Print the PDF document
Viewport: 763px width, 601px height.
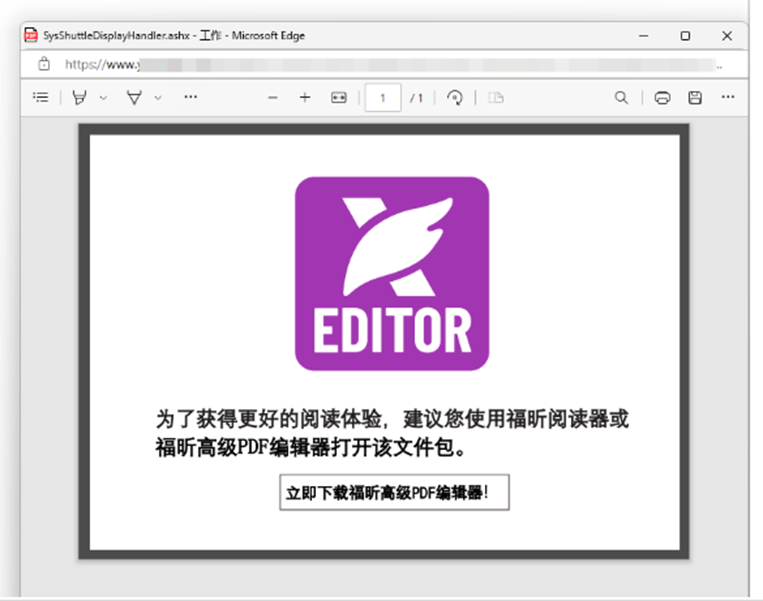662,98
